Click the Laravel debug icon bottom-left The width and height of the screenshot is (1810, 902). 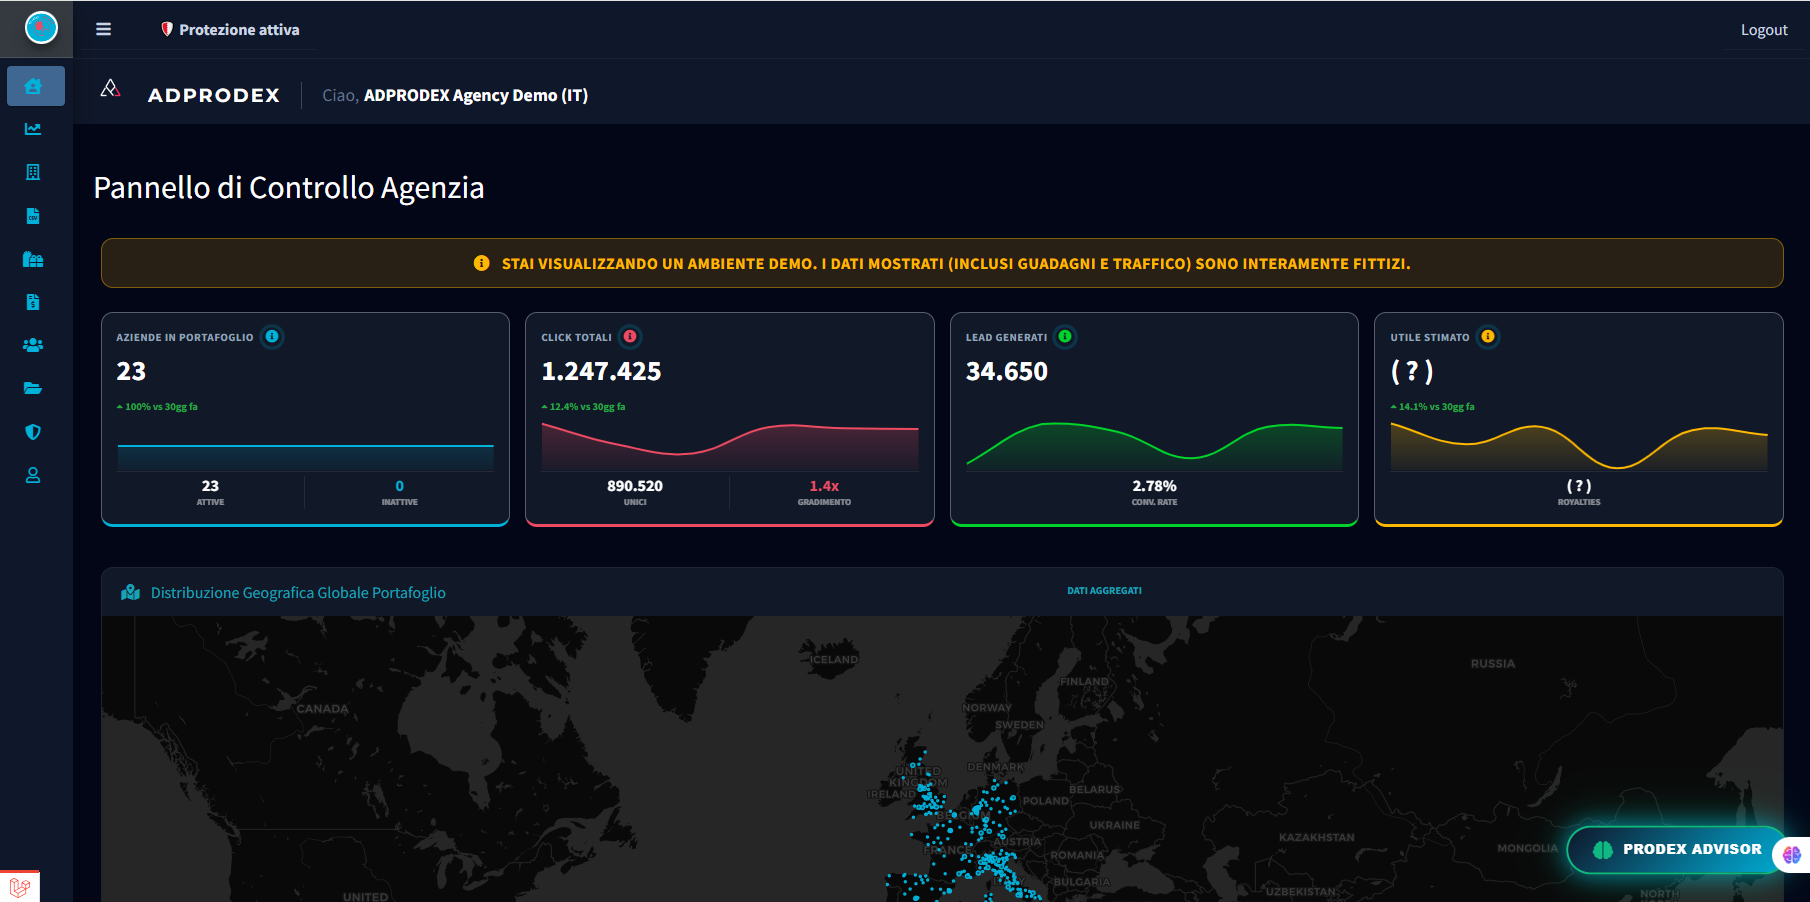pos(19,886)
